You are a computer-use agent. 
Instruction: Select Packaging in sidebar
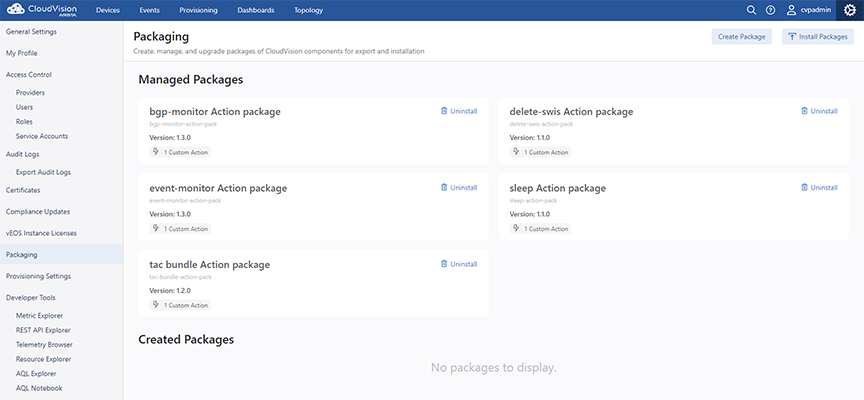click(x=62, y=255)
